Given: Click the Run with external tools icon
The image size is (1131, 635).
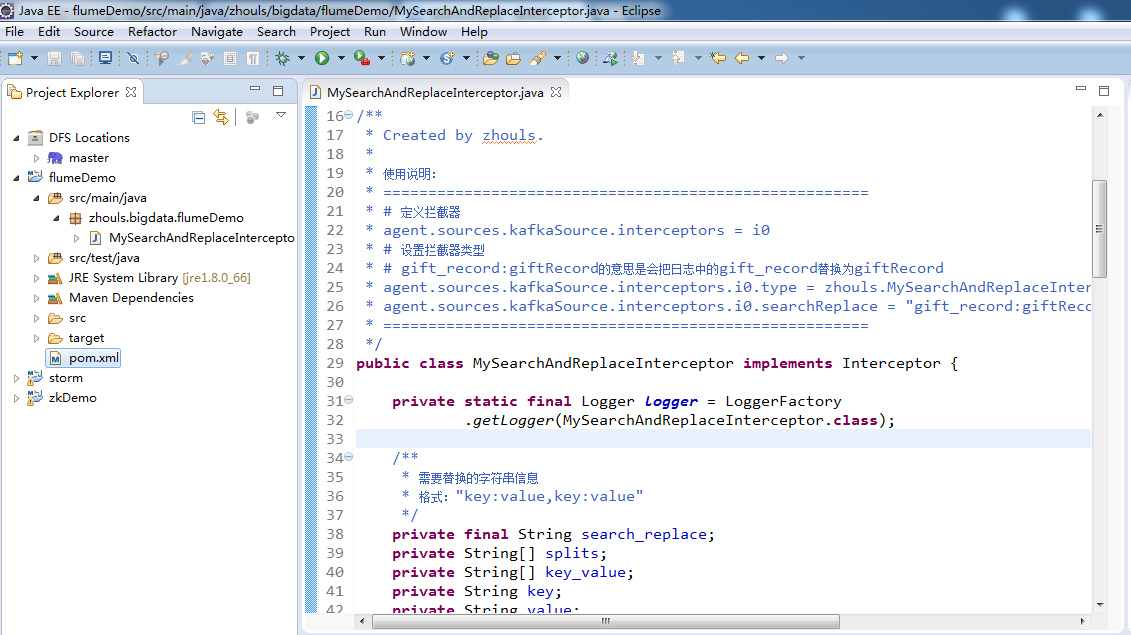Looking at the screenshot, I should tap(362, 58).
